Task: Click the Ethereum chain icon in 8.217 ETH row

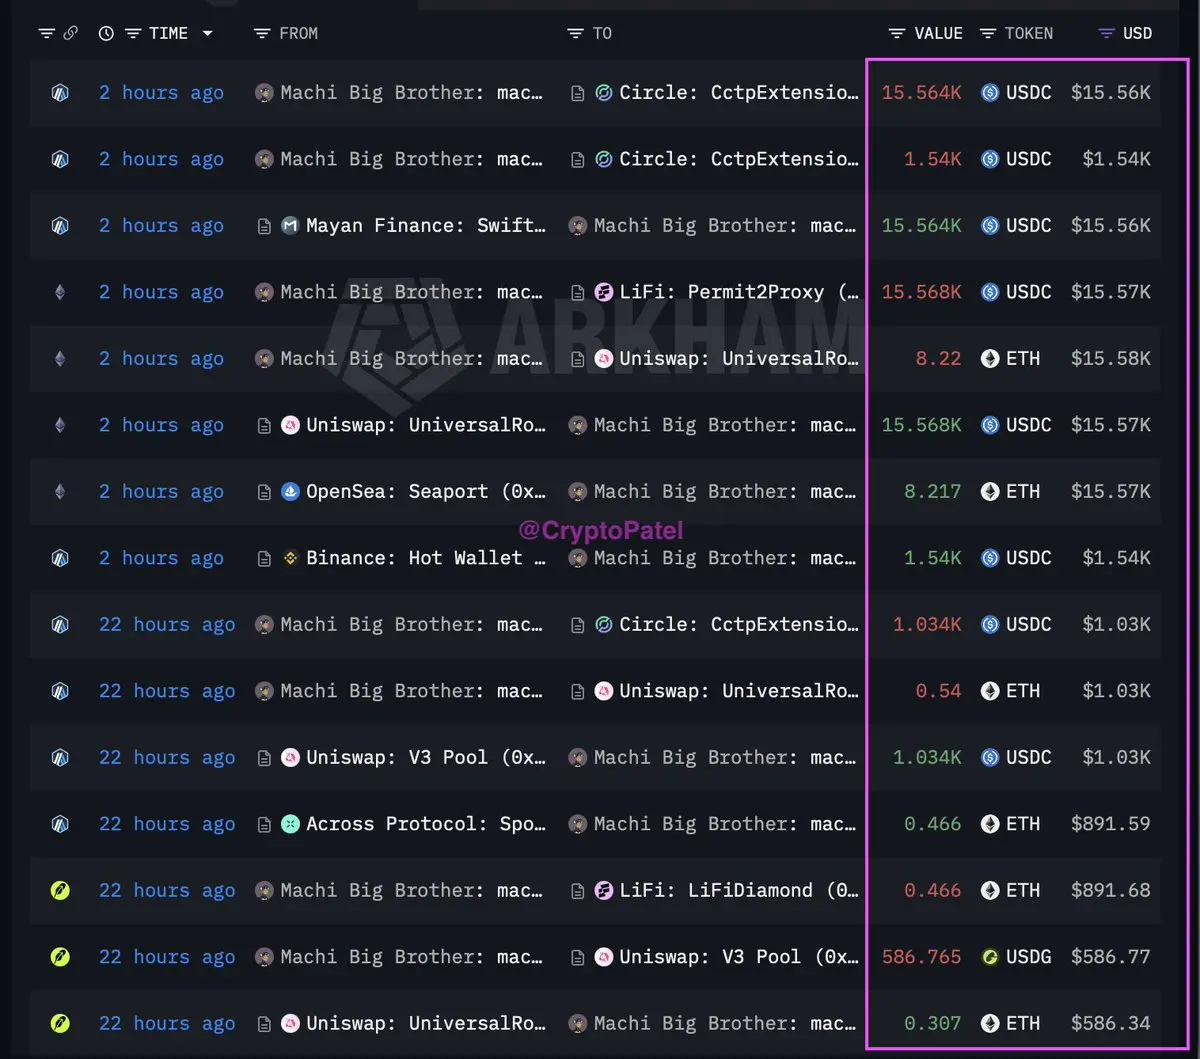Action: click(60, 492)
